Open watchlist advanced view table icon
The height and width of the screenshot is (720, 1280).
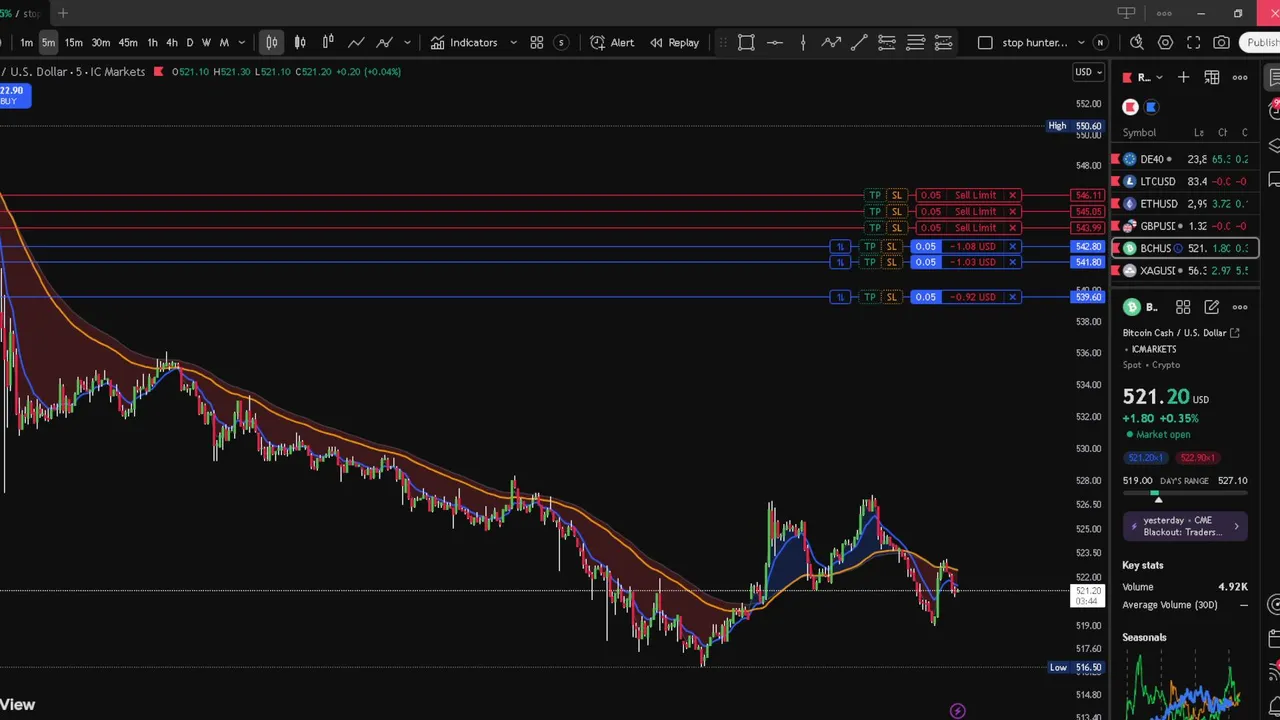tap(1212, 77)
